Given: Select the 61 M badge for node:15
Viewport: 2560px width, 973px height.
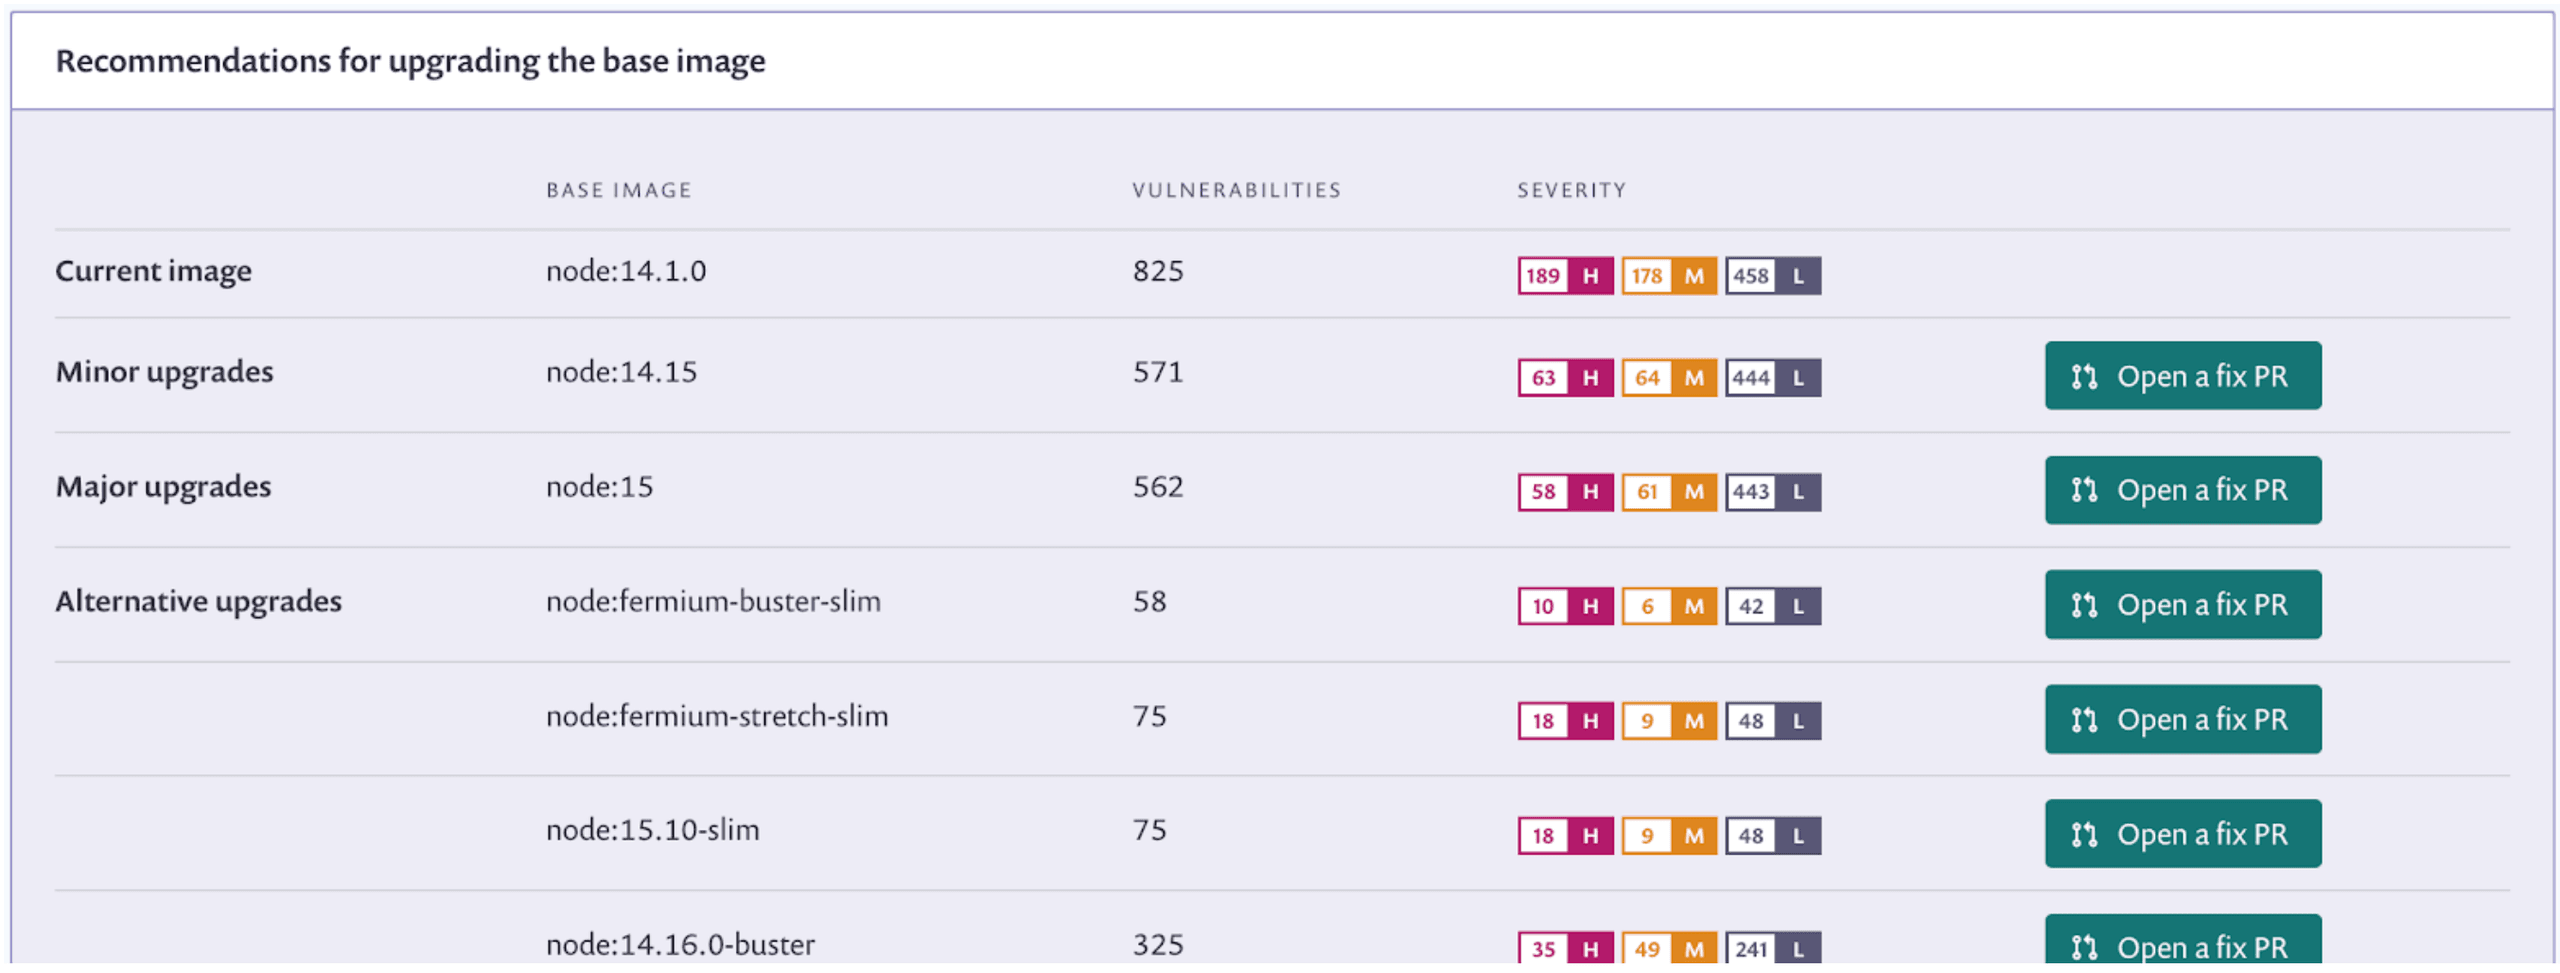Looking at the screenshot, I should 1668,492.
